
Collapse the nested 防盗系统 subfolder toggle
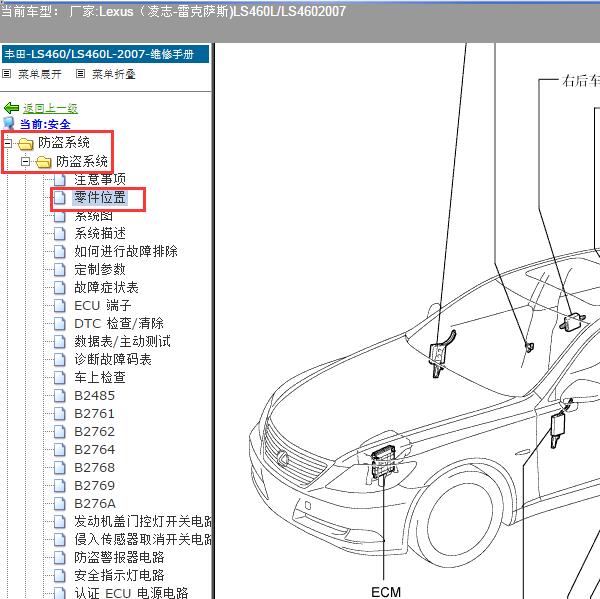[26, 161]
